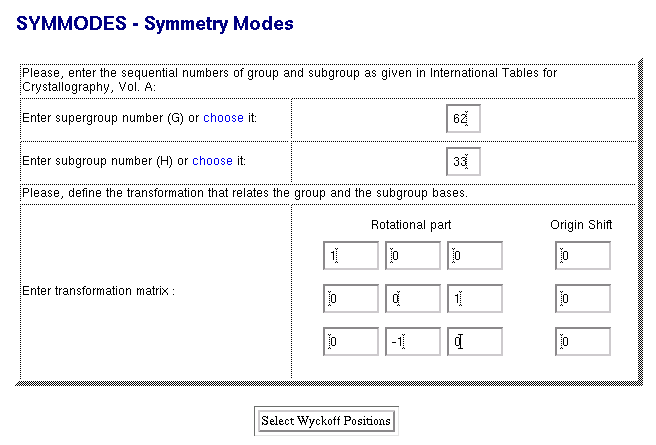Screen dimensions: 656x445
Task: Click the 'Enter transformation matrix' label
Action: (x=98, y=292)
